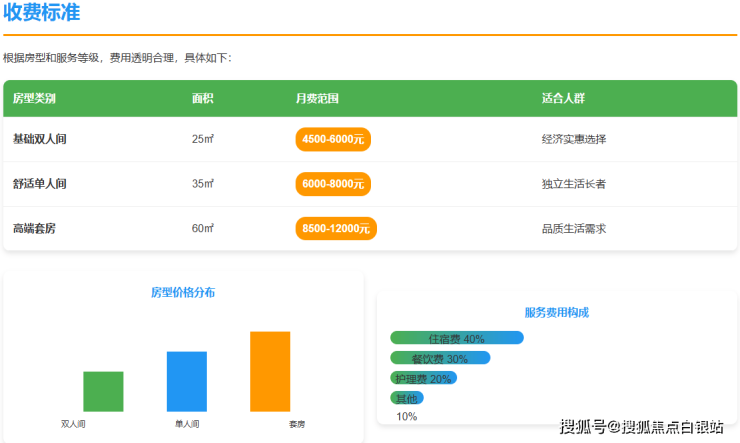Click the 房型价格分布 chart title
Viewport: 740px width, 443px height.
pos(183,293)
